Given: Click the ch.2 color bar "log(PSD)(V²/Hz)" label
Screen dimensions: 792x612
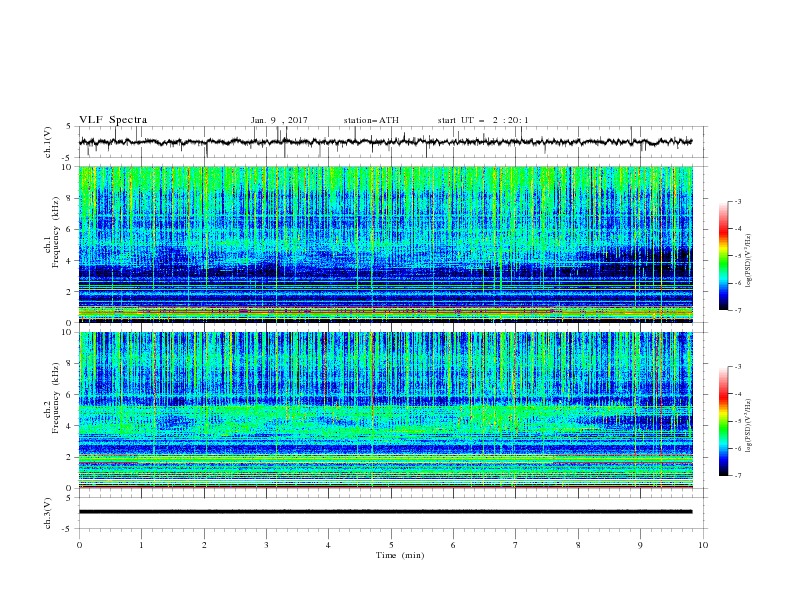Looking at the screenshot, I should click(x=748, y=425).
